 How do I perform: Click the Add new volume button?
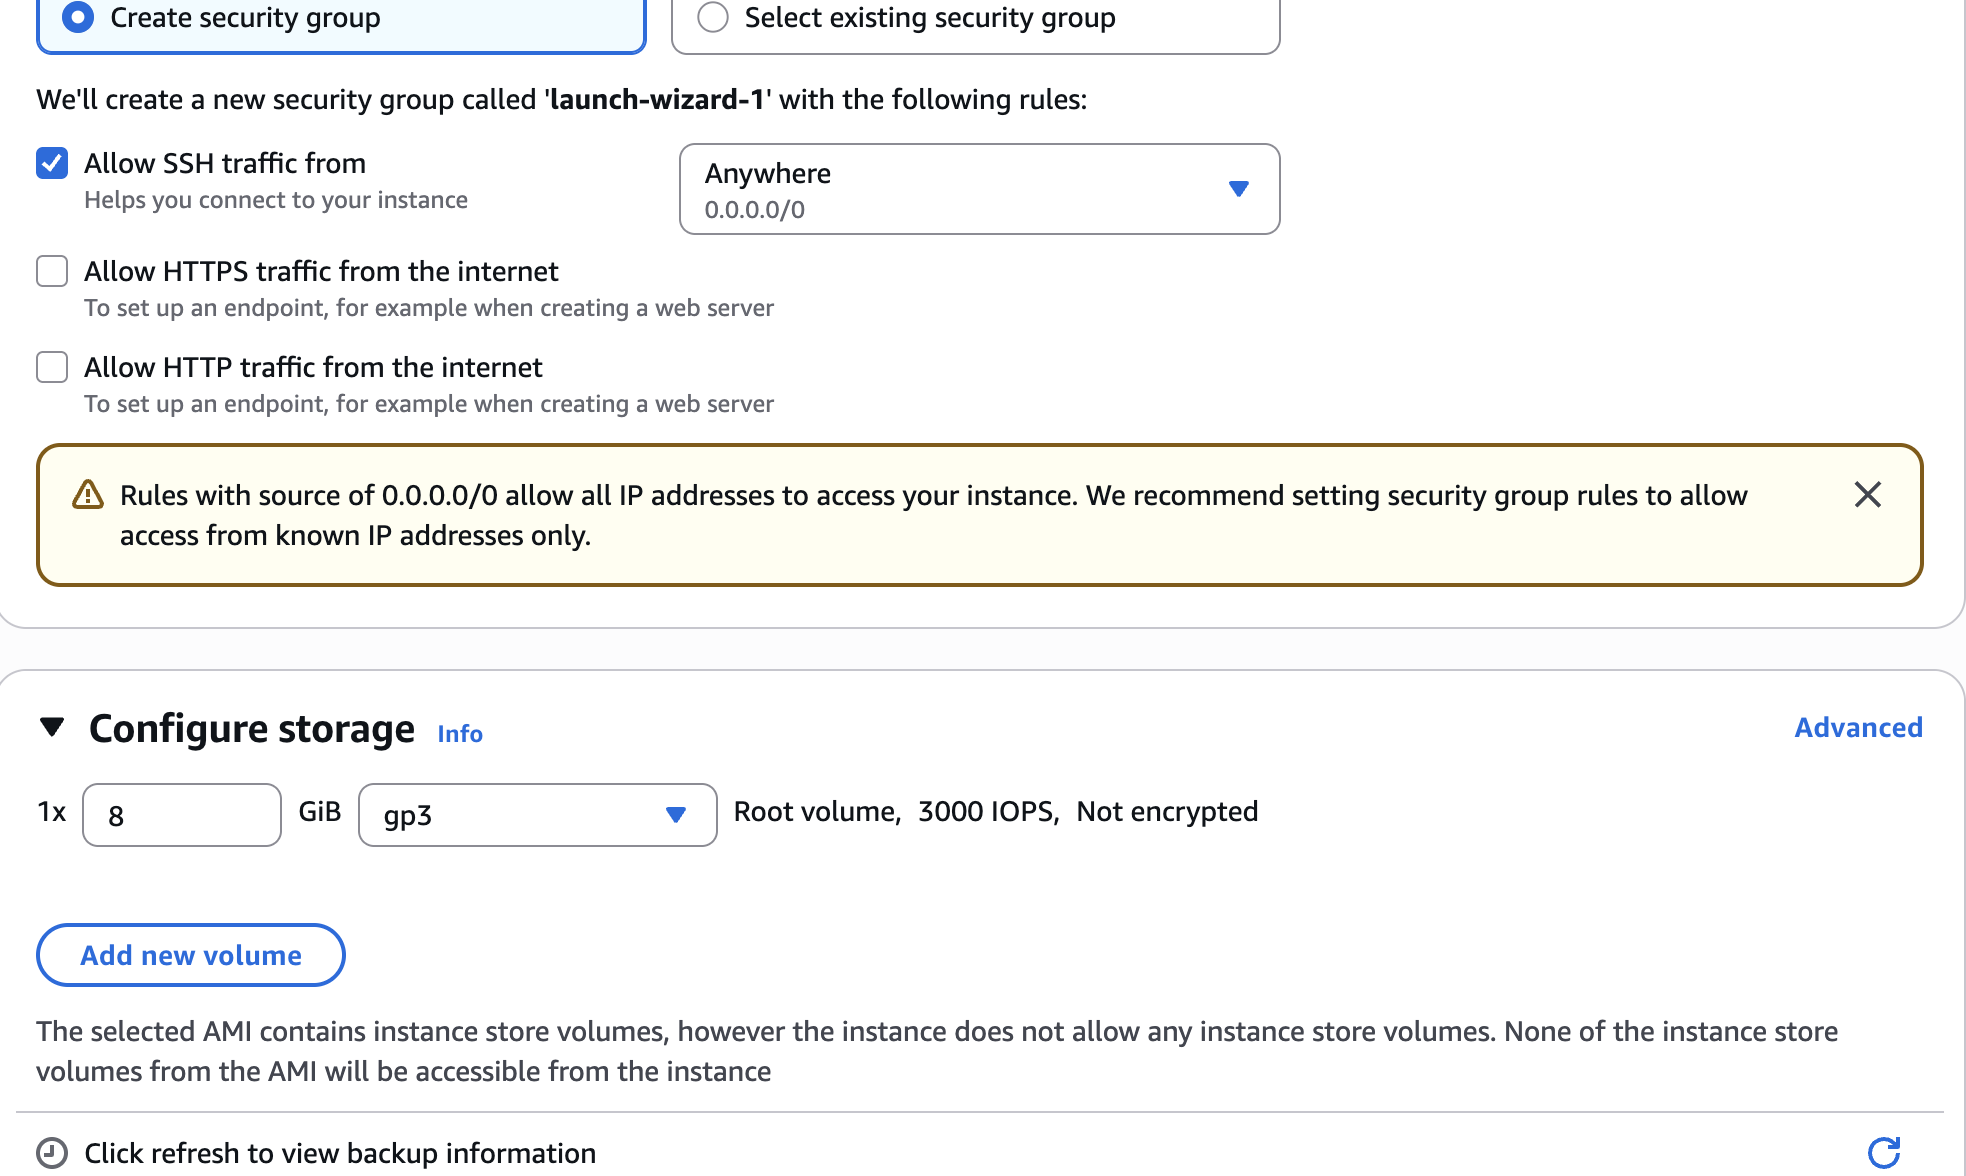point(191,955)
